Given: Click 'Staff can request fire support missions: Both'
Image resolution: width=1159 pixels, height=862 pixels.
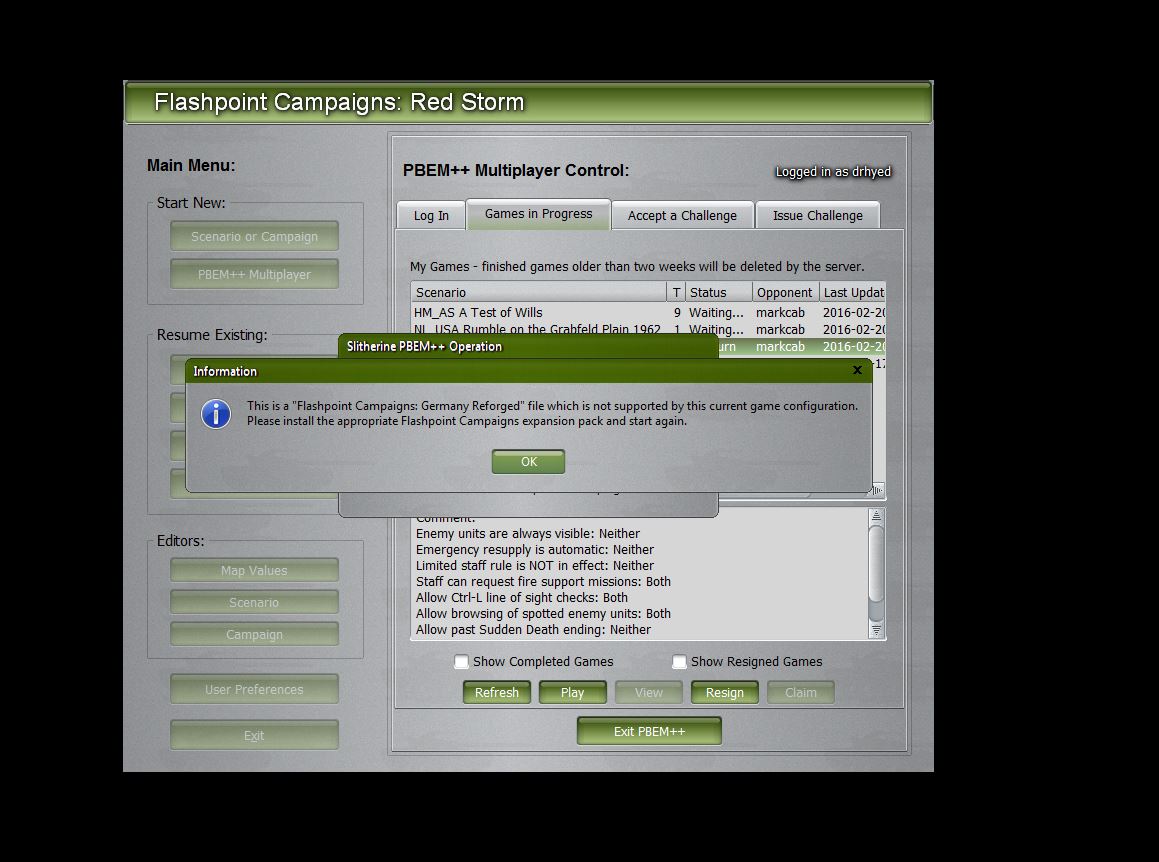Looking at the screenshot, I should pos(543,582).
